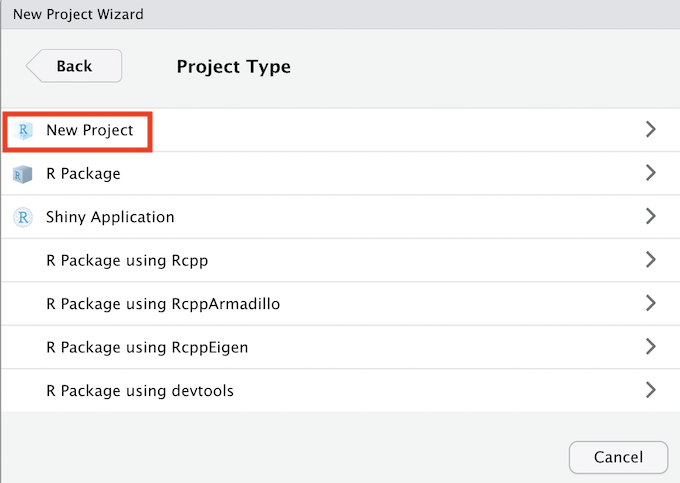
Task: Expand the Shiny Application chevron arrow
Action: 650,217
